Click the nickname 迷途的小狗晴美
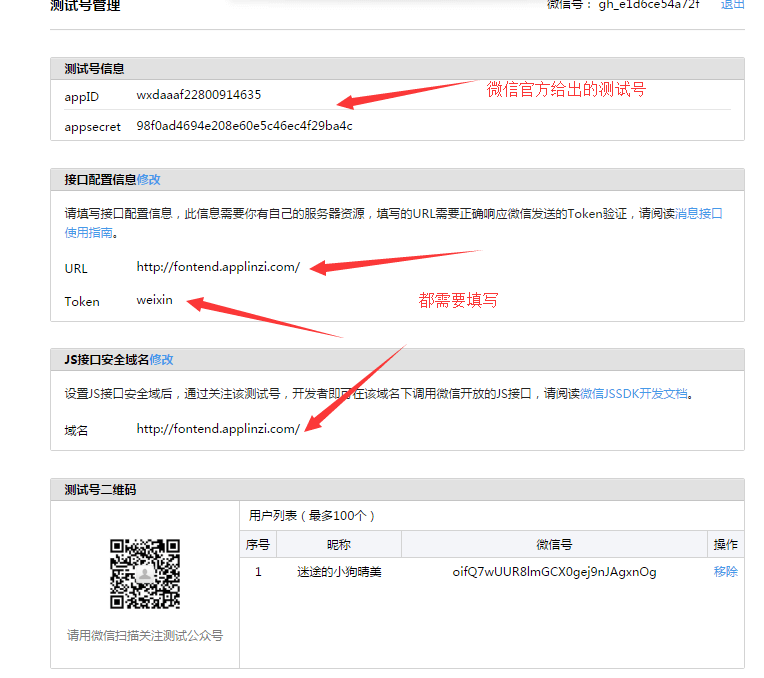This screenshot has height=678, width=764. click(x=339, y=571)
